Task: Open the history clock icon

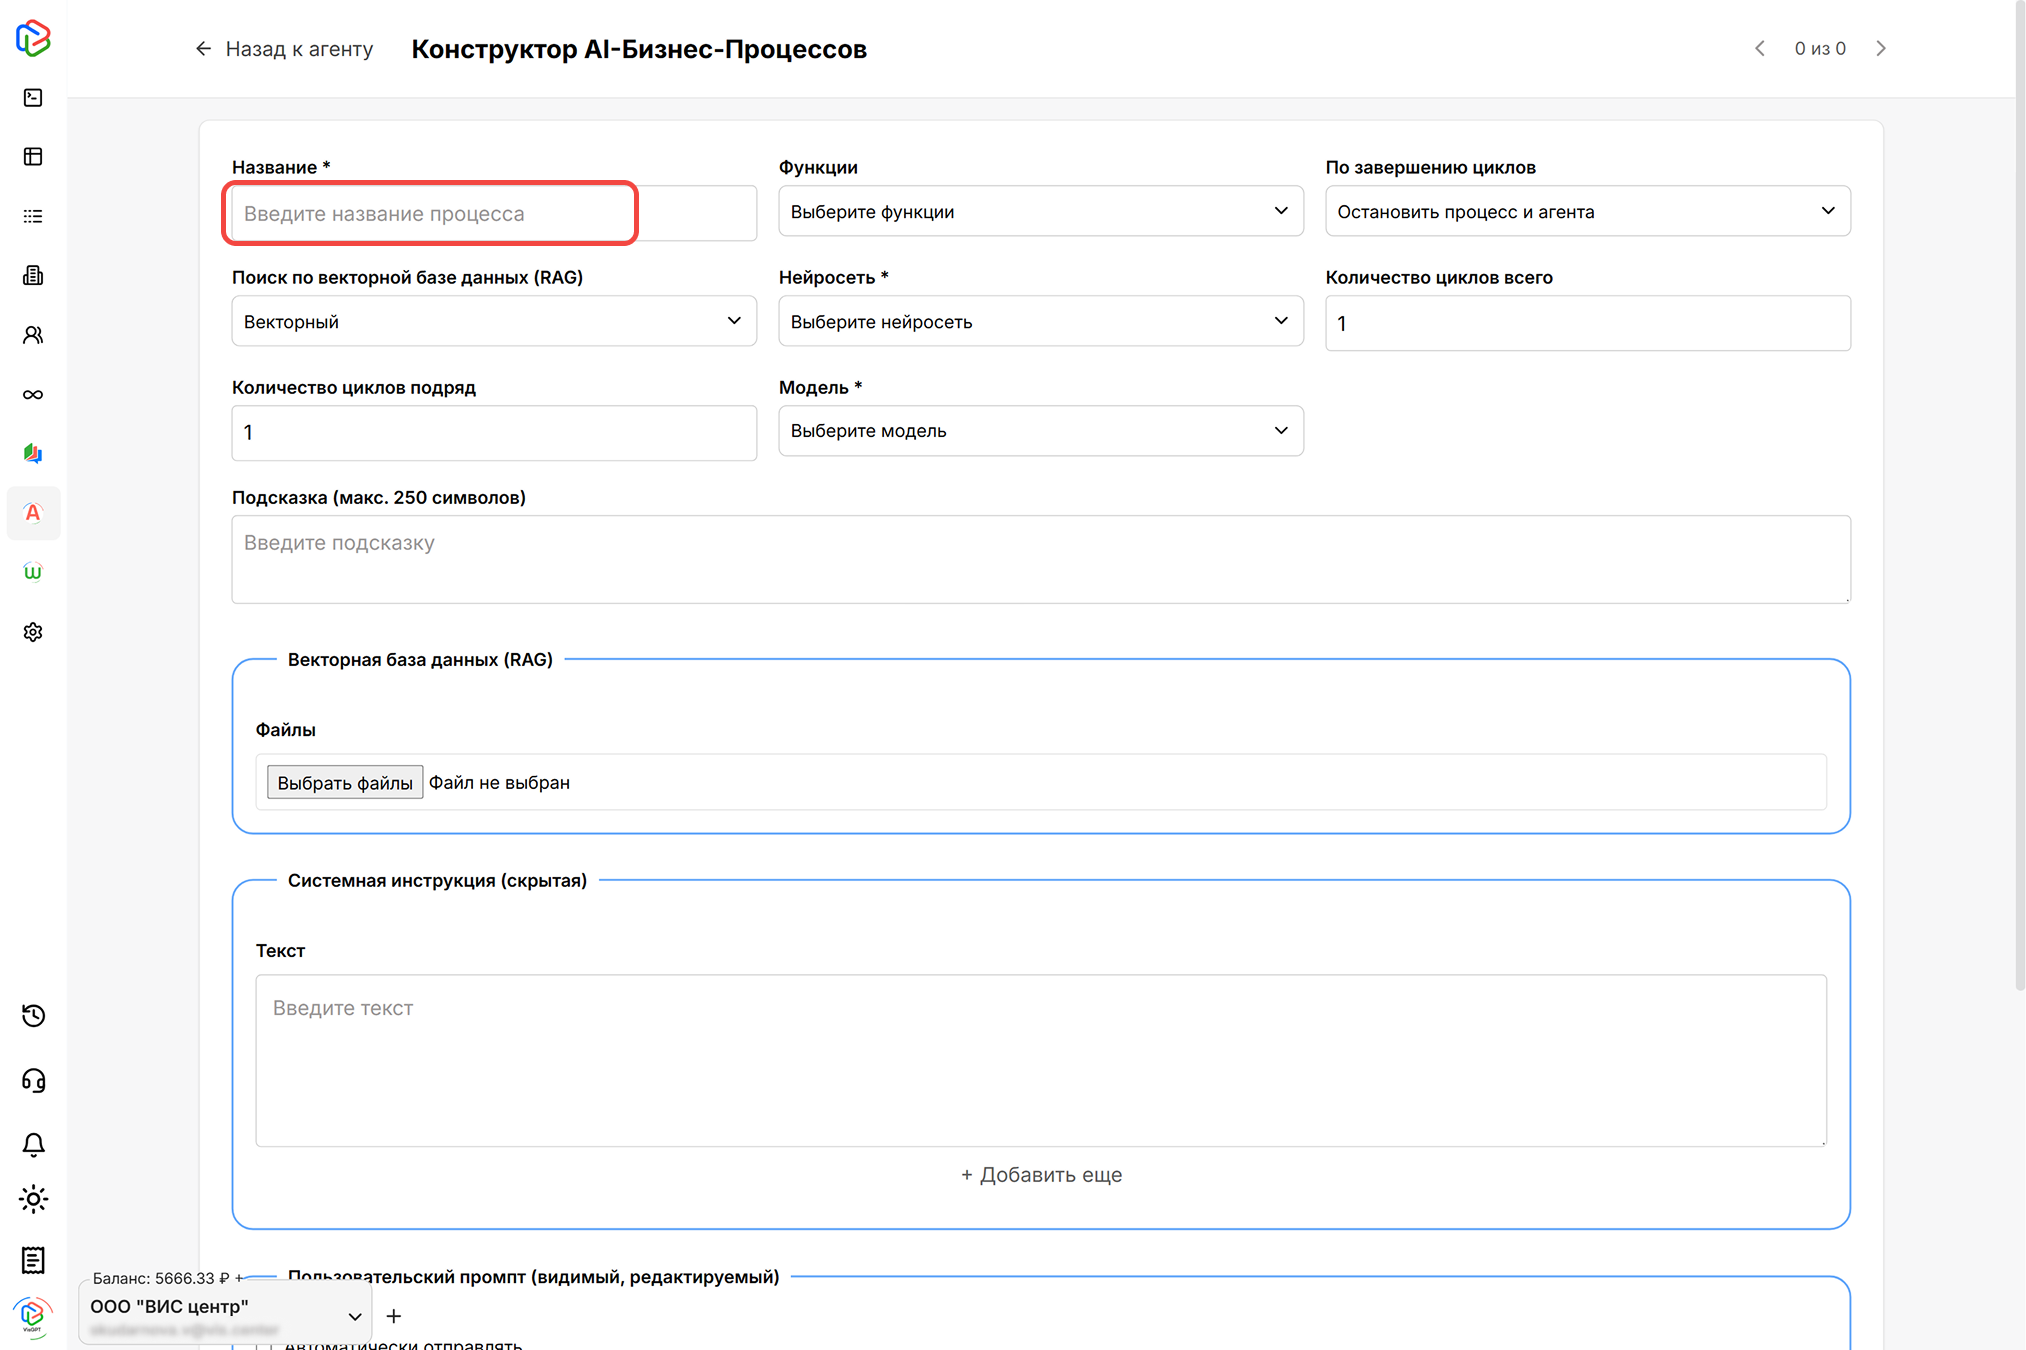Action: (33, 1016)
